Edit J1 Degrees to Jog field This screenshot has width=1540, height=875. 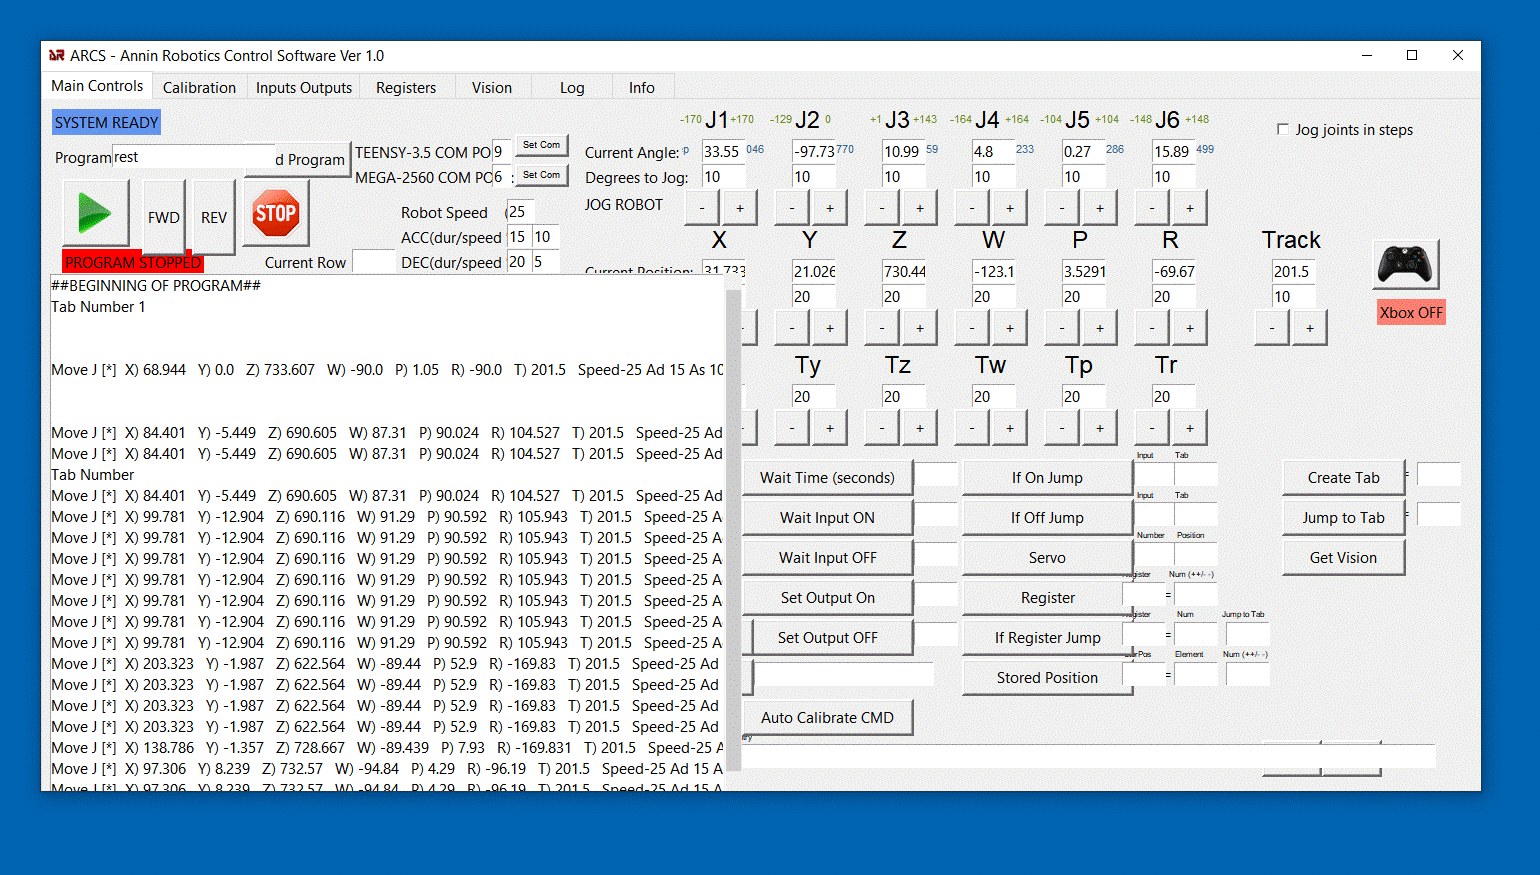coord(723,177)
